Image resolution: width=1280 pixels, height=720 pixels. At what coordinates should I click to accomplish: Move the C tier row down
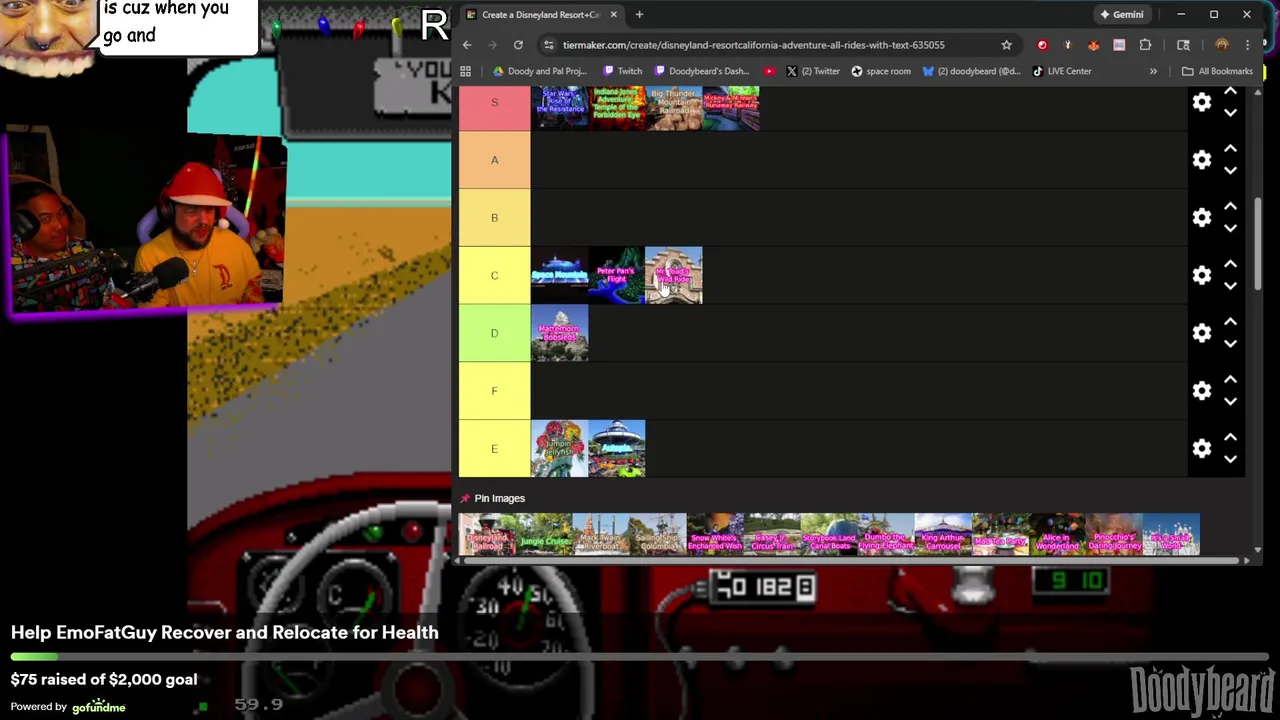click(1230, 286)
